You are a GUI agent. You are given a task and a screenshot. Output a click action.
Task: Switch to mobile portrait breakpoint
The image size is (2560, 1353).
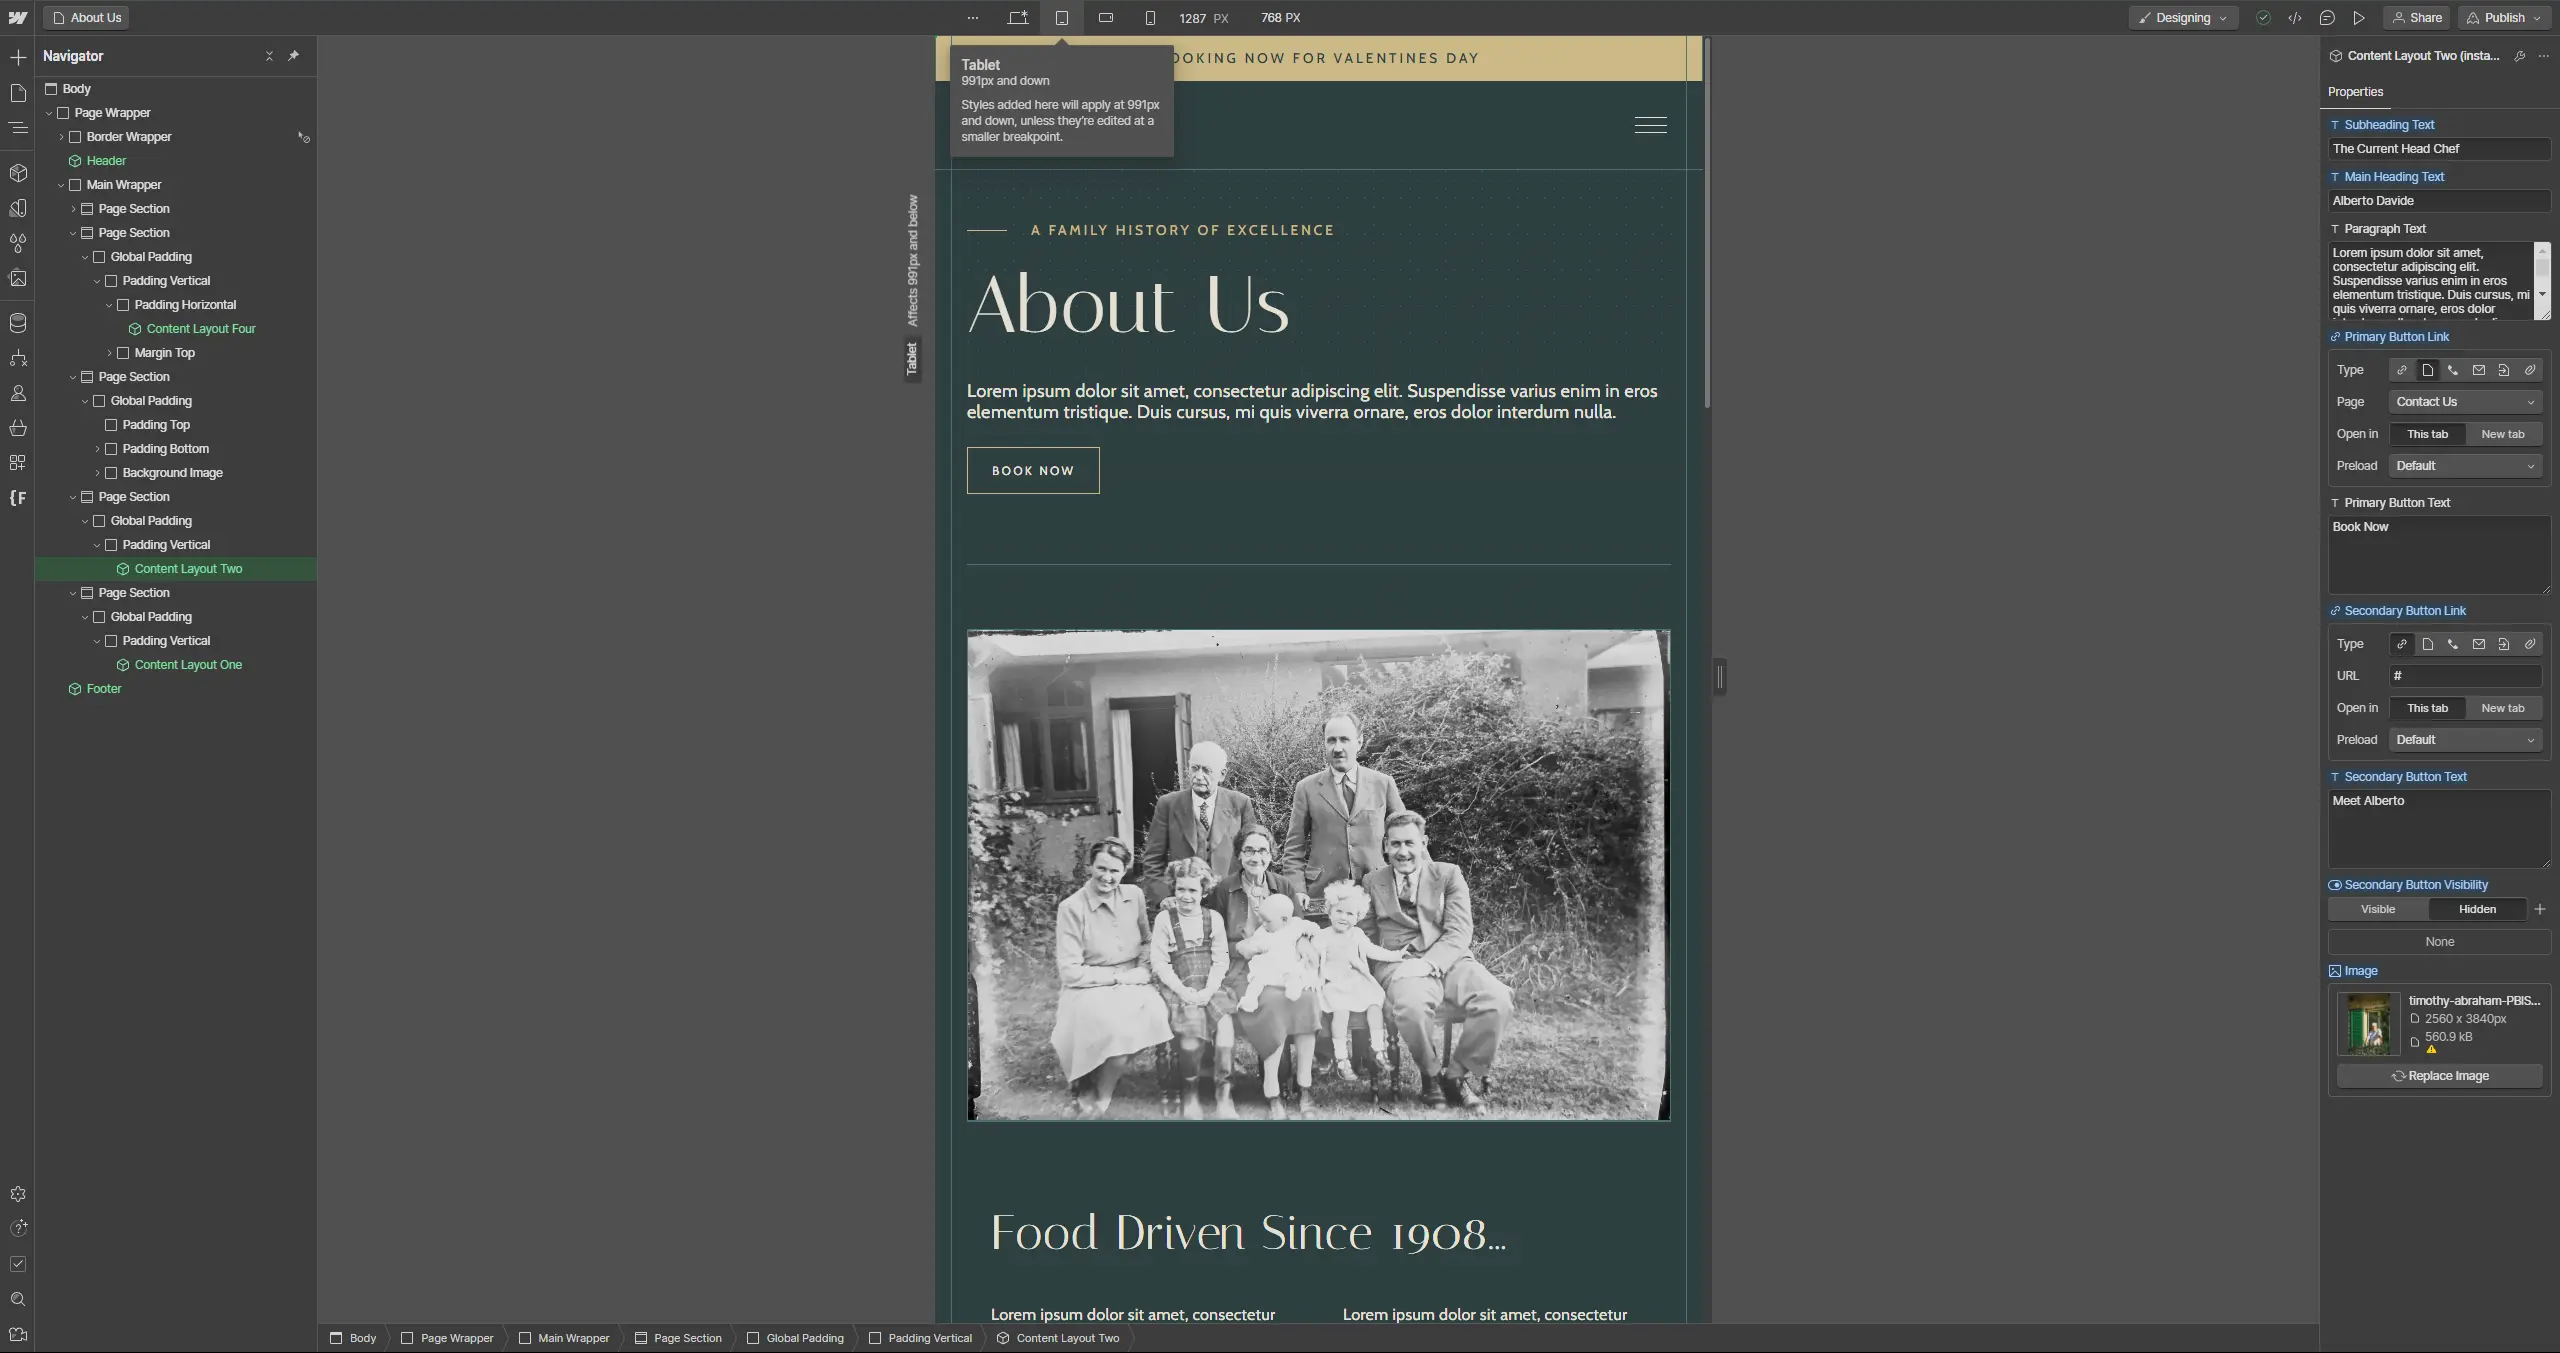1150,18
